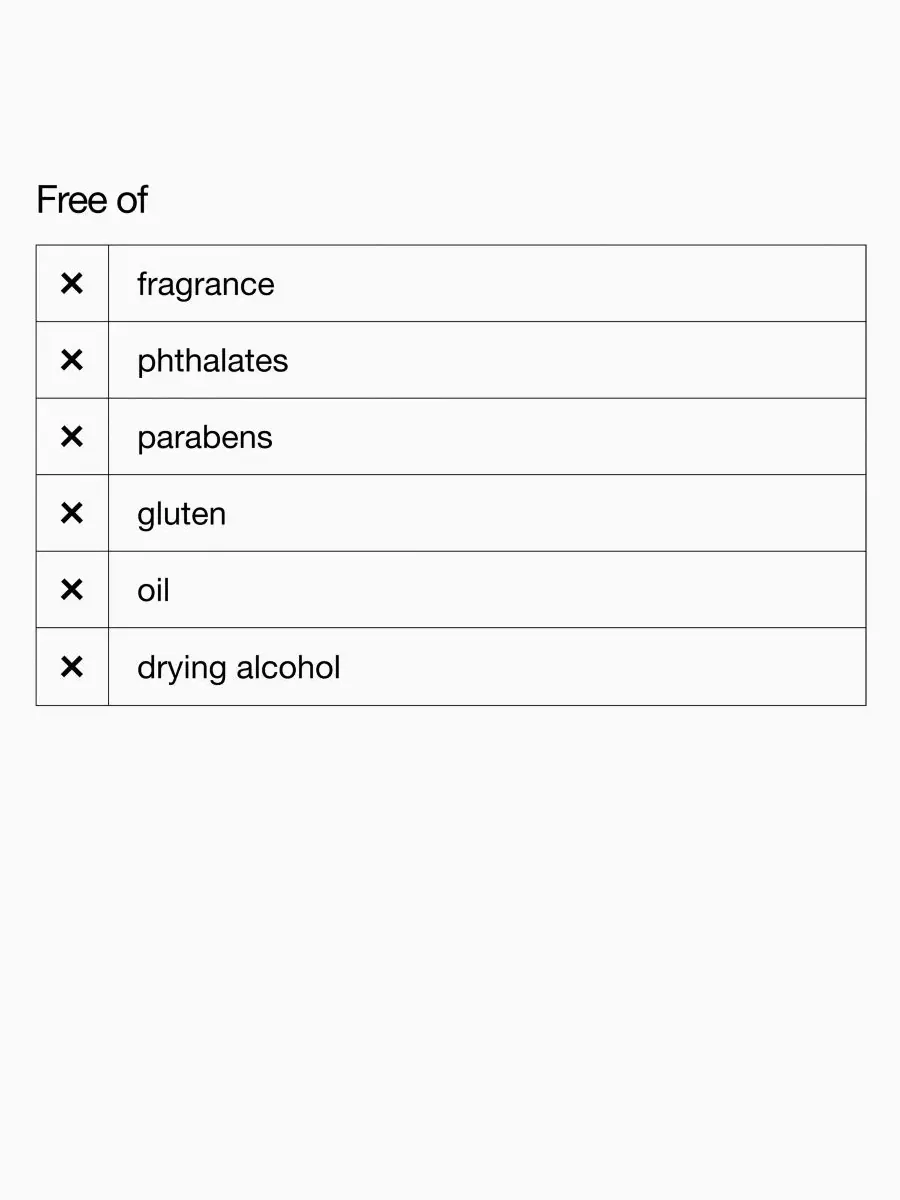The height and width of the screenshot is (1200, 900).
Task: Click empty space right of "fragrance" text
Action: pos(570,284)
